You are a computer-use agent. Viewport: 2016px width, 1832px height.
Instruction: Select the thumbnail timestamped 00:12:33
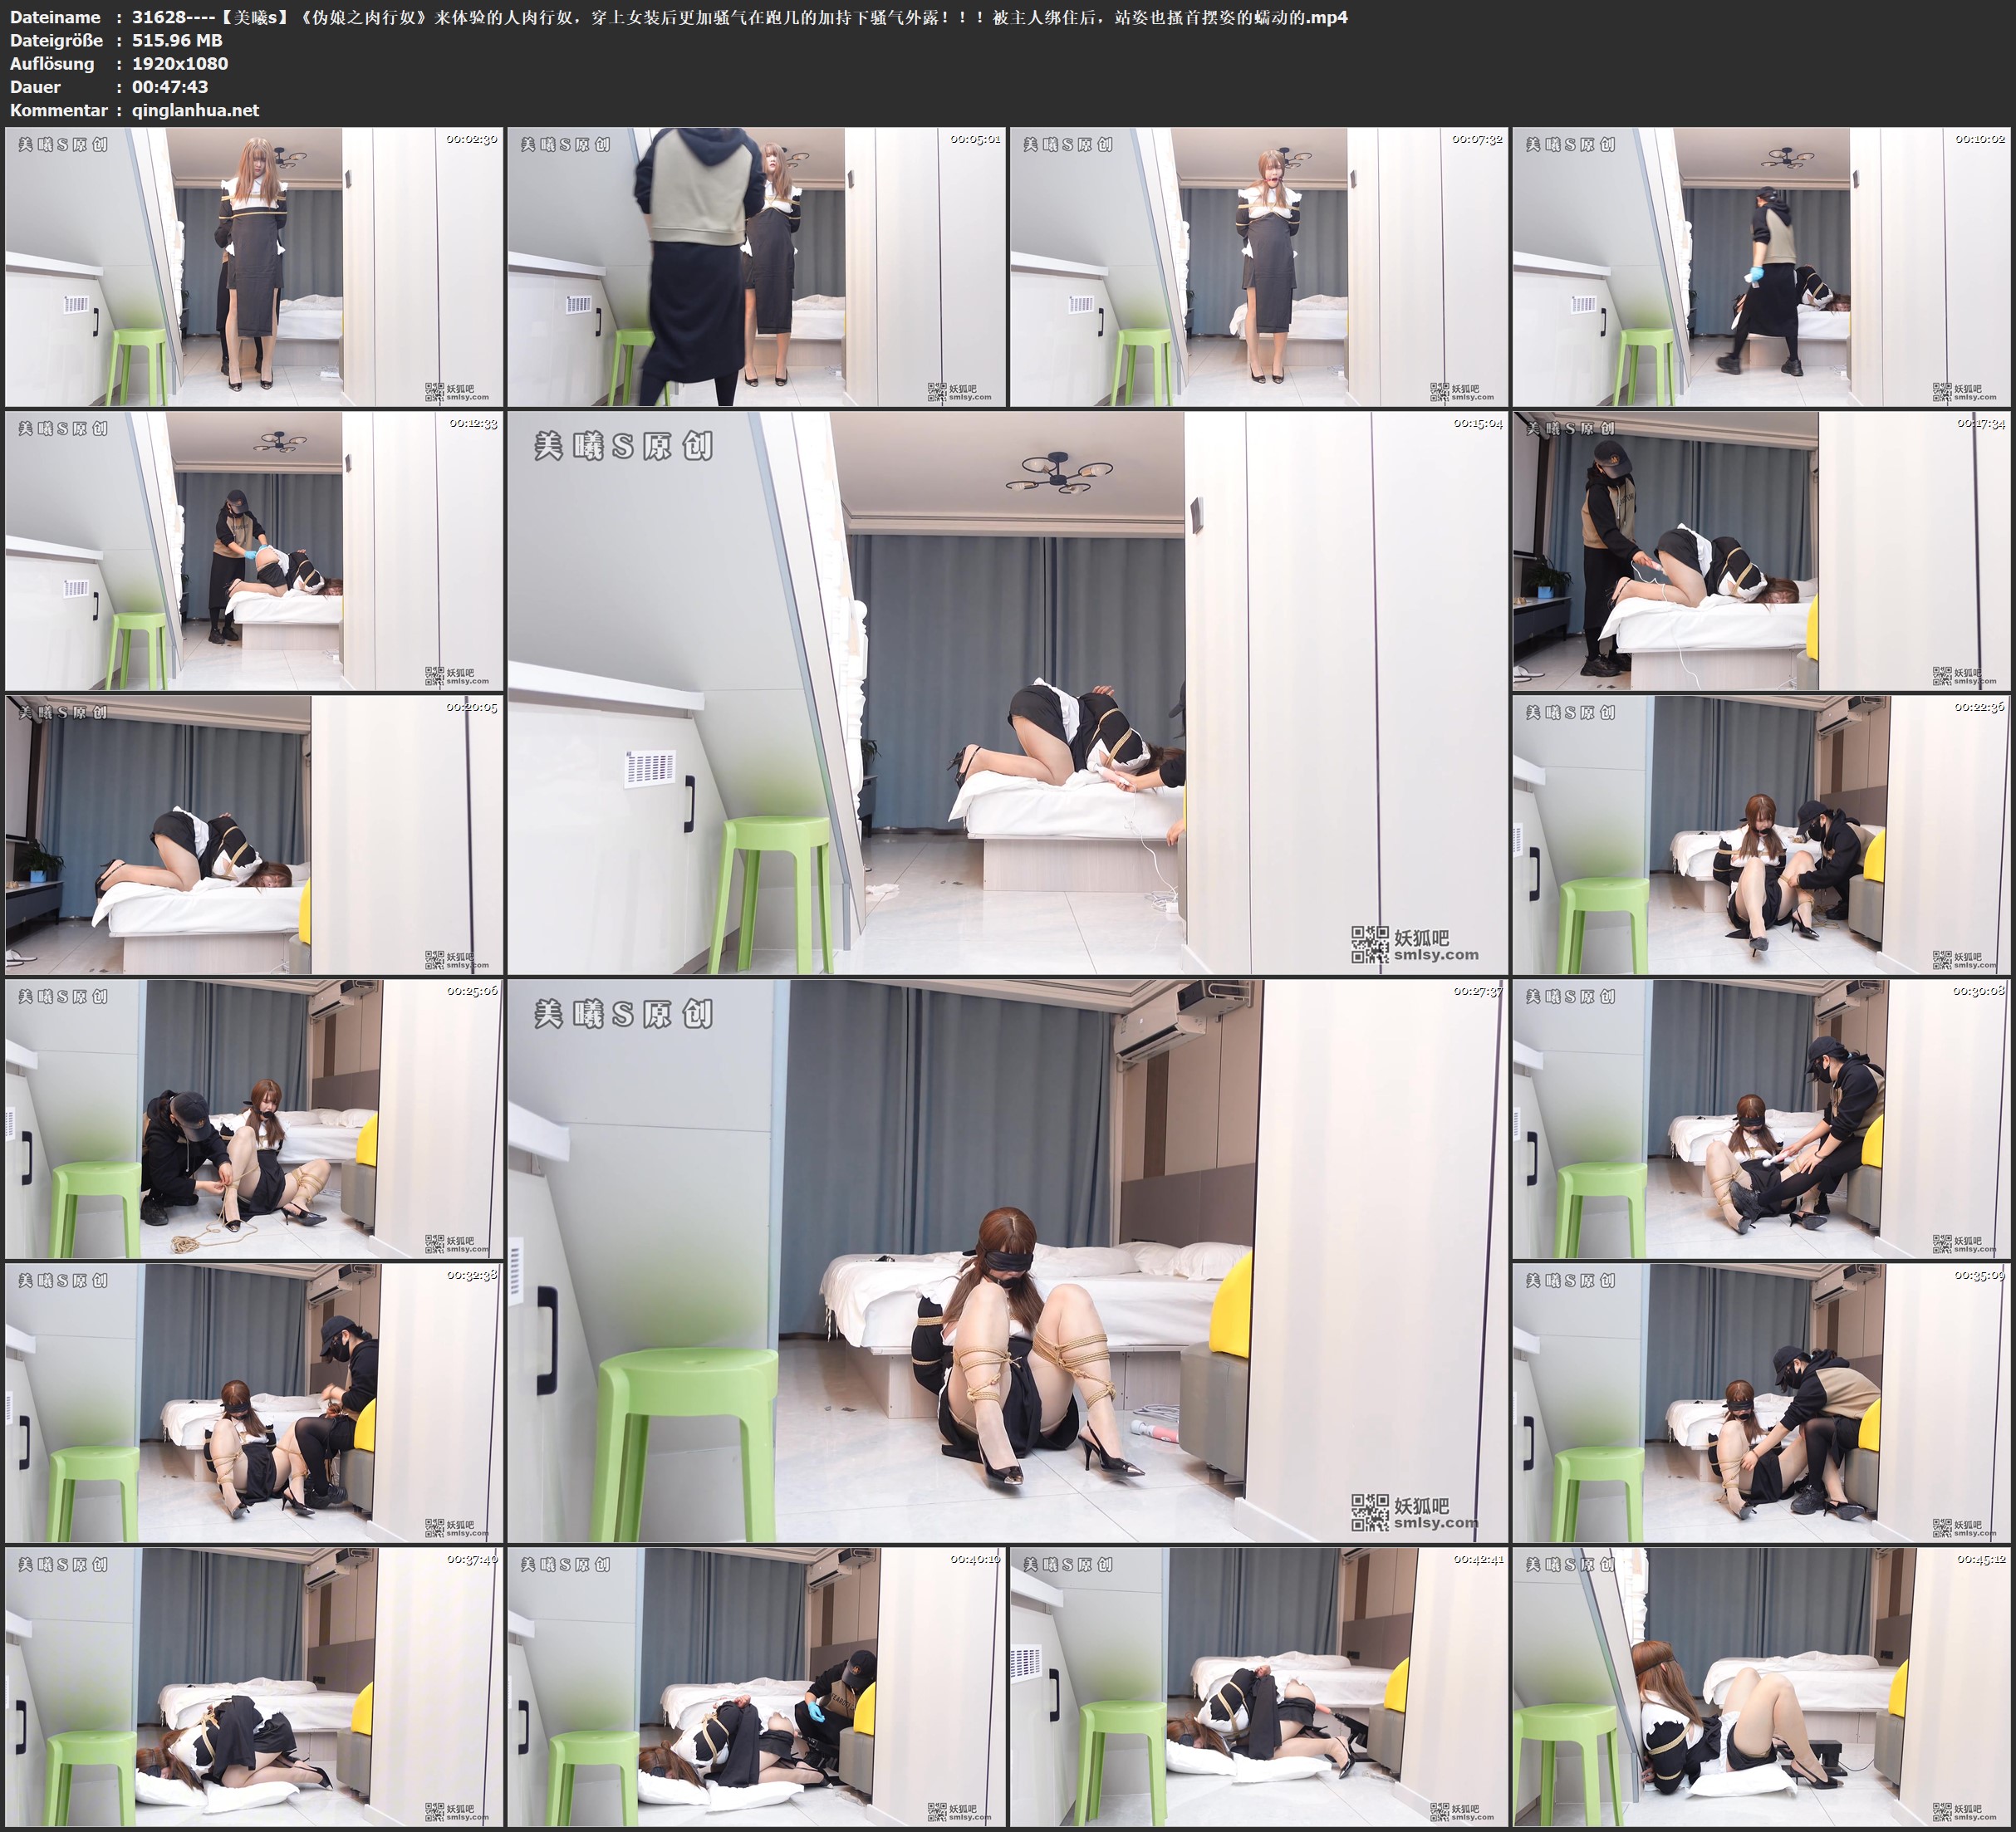tap(254, 551)
